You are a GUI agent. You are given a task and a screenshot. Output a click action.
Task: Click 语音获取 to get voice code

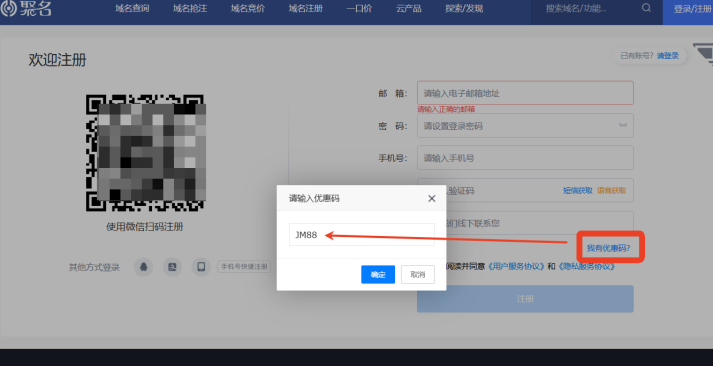(612, 191)
